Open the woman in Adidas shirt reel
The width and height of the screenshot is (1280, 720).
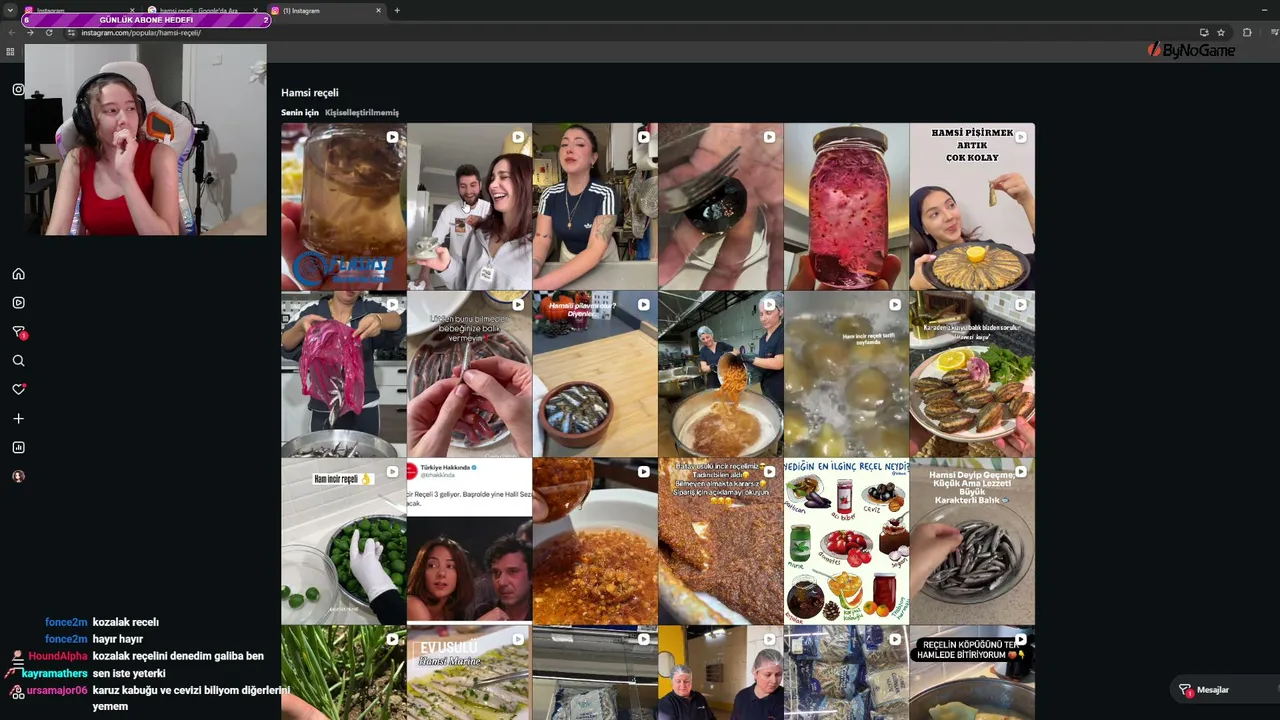point(595,207)
